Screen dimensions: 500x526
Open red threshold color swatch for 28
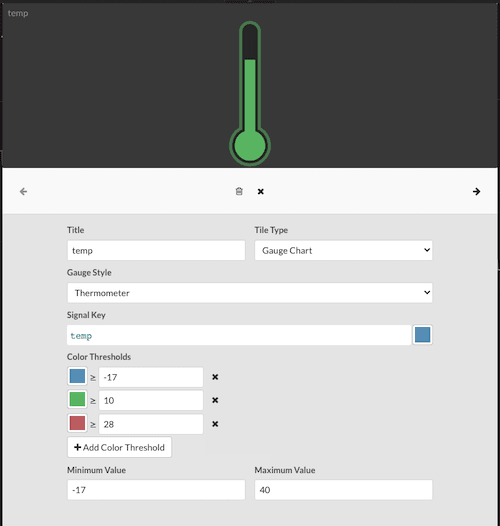77,423
